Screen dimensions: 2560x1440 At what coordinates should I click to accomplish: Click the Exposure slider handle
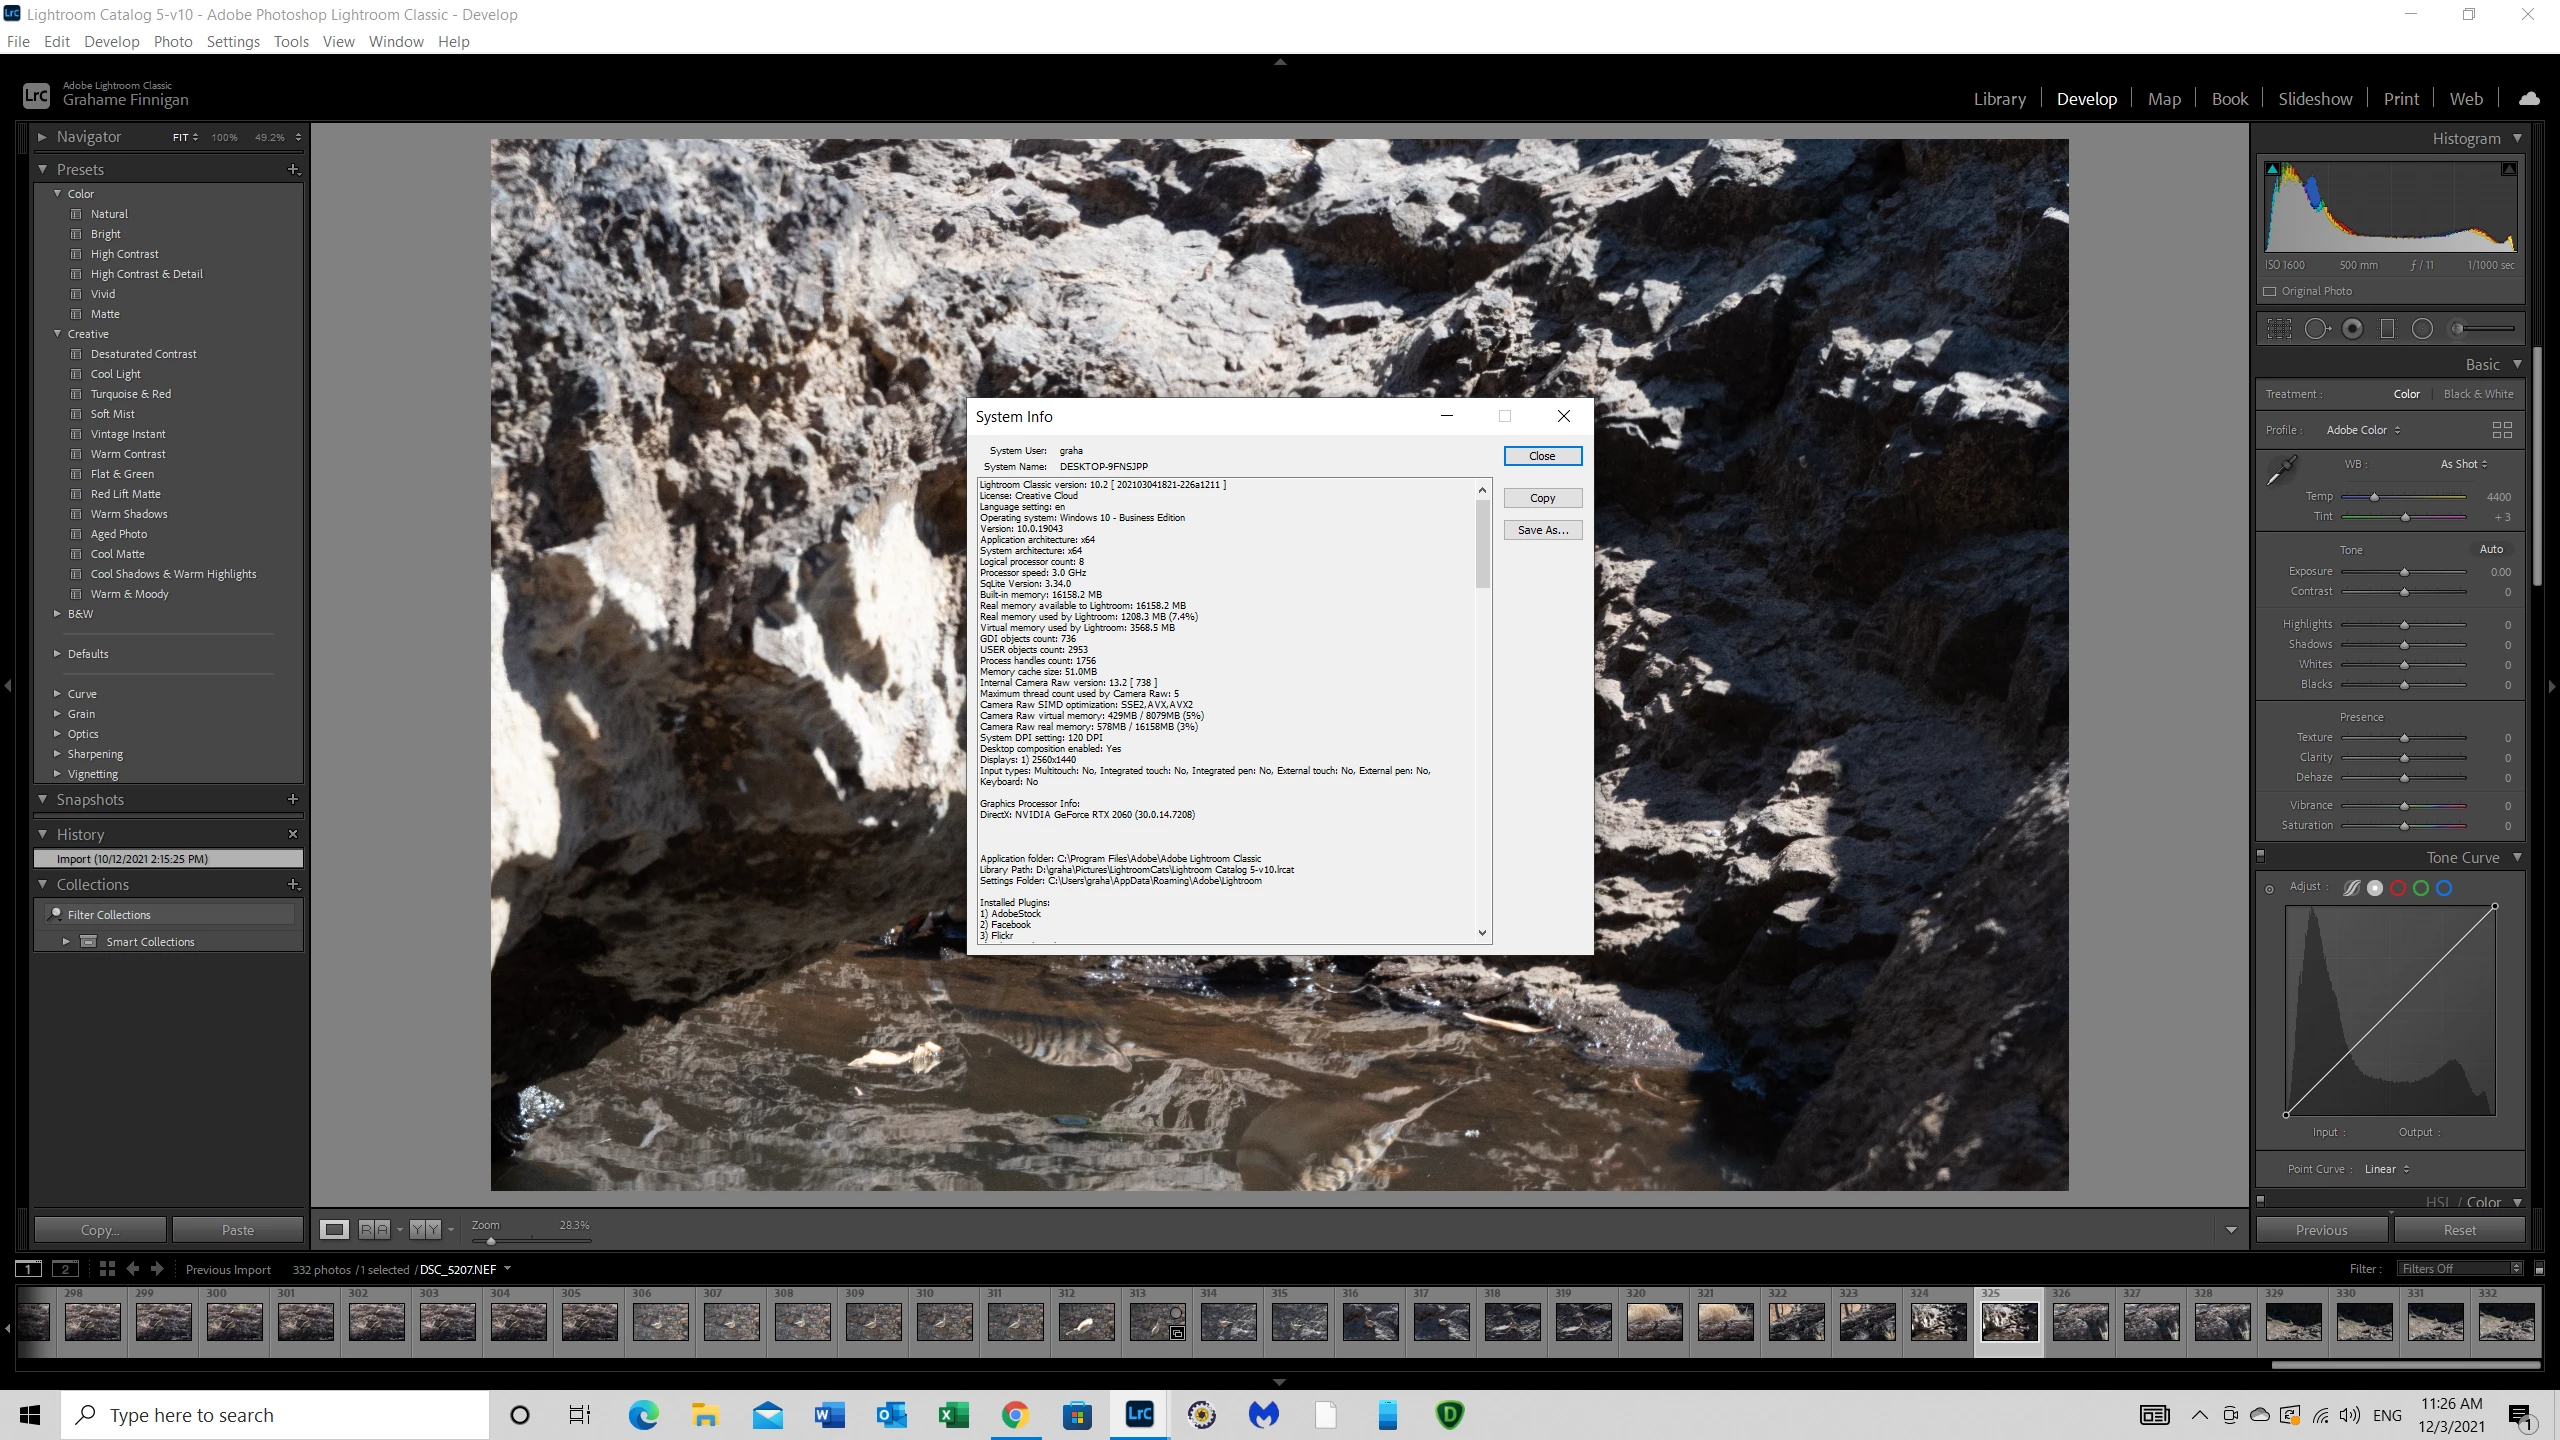[x=2404, y=572]
